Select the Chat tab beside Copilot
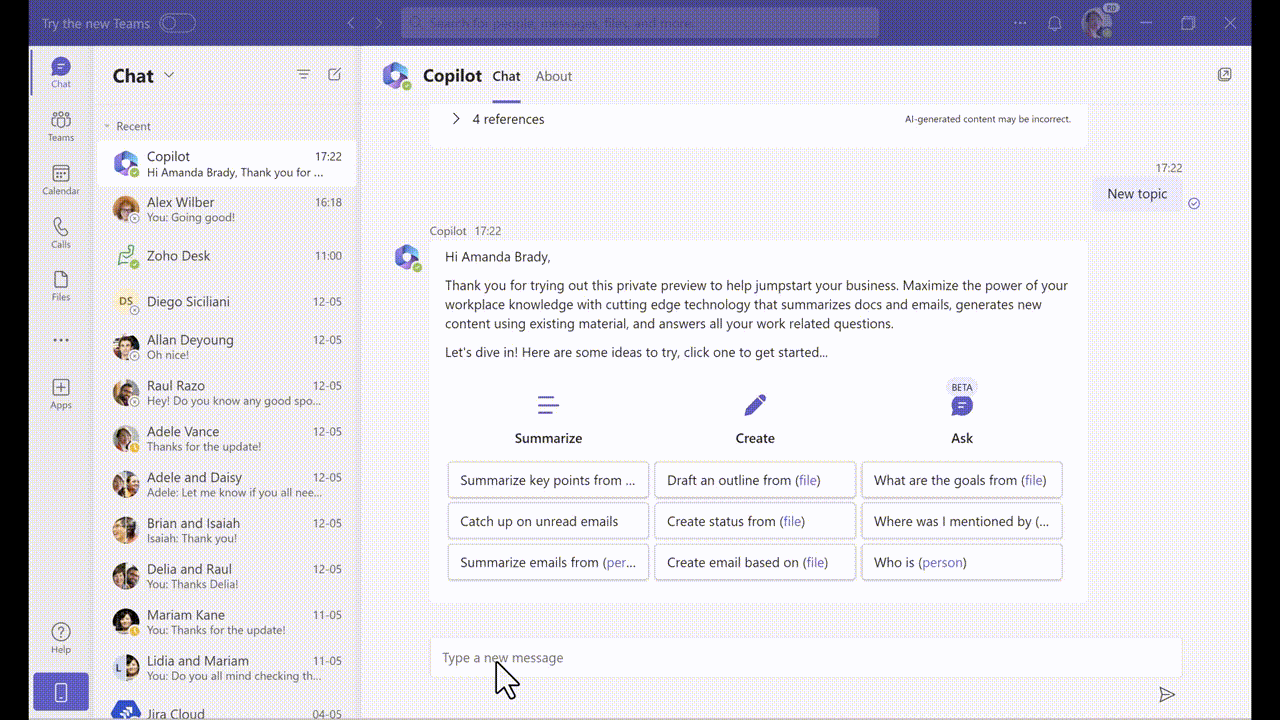This screenshot has height=720, width=1280. (506, 76)
